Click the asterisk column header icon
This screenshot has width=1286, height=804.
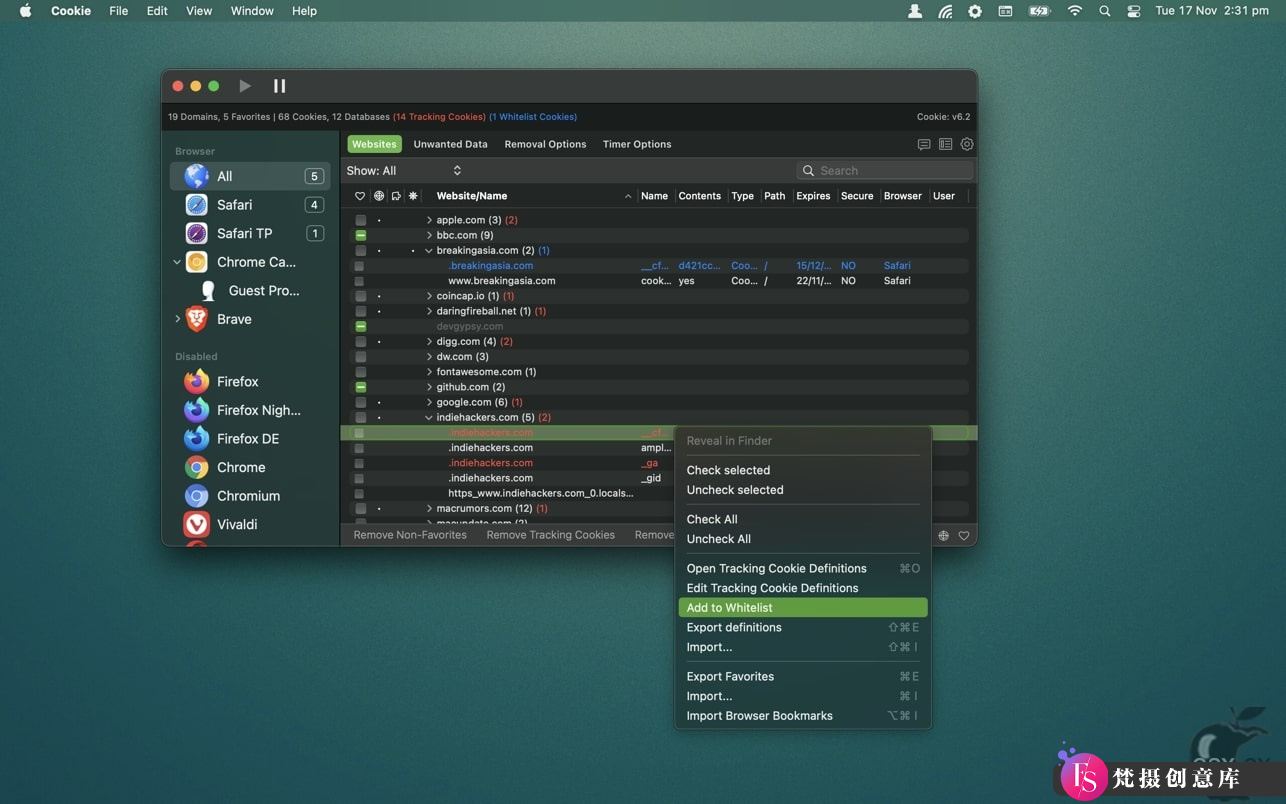click(x=413, y=196)
